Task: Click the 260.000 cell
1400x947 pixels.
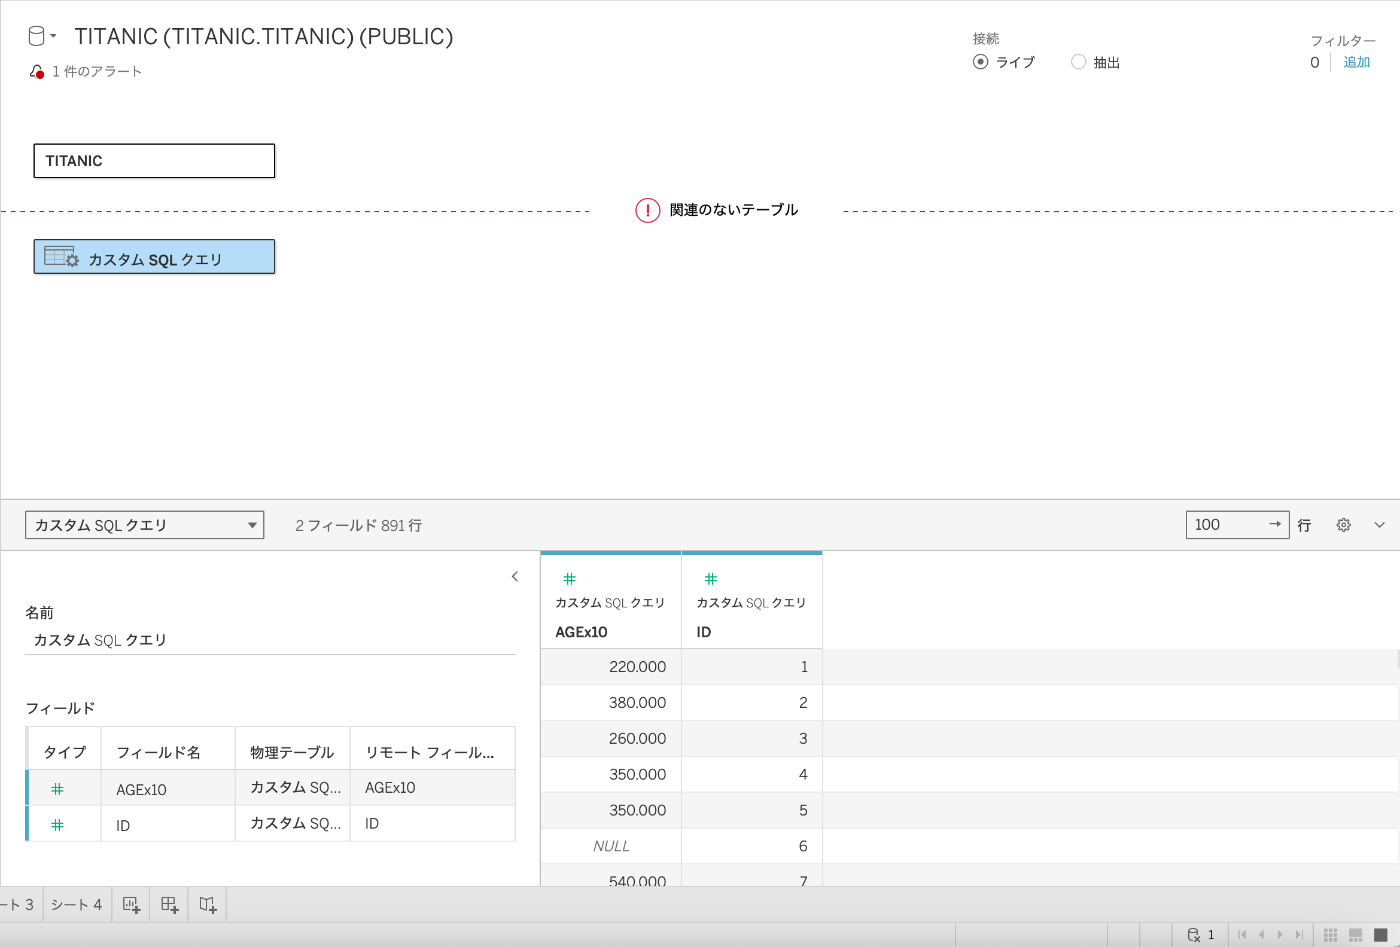Action: tap(611, 739)
